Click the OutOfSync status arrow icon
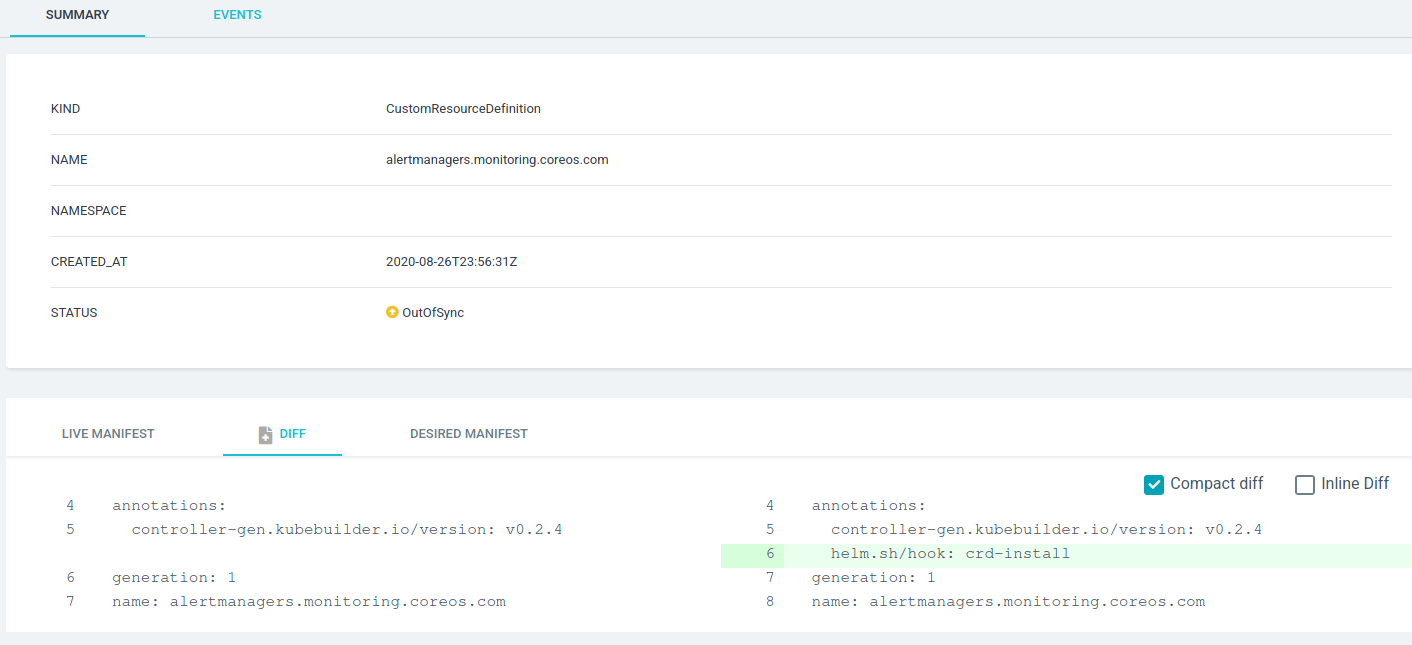Screen dimensions: 1412x645 392,312
